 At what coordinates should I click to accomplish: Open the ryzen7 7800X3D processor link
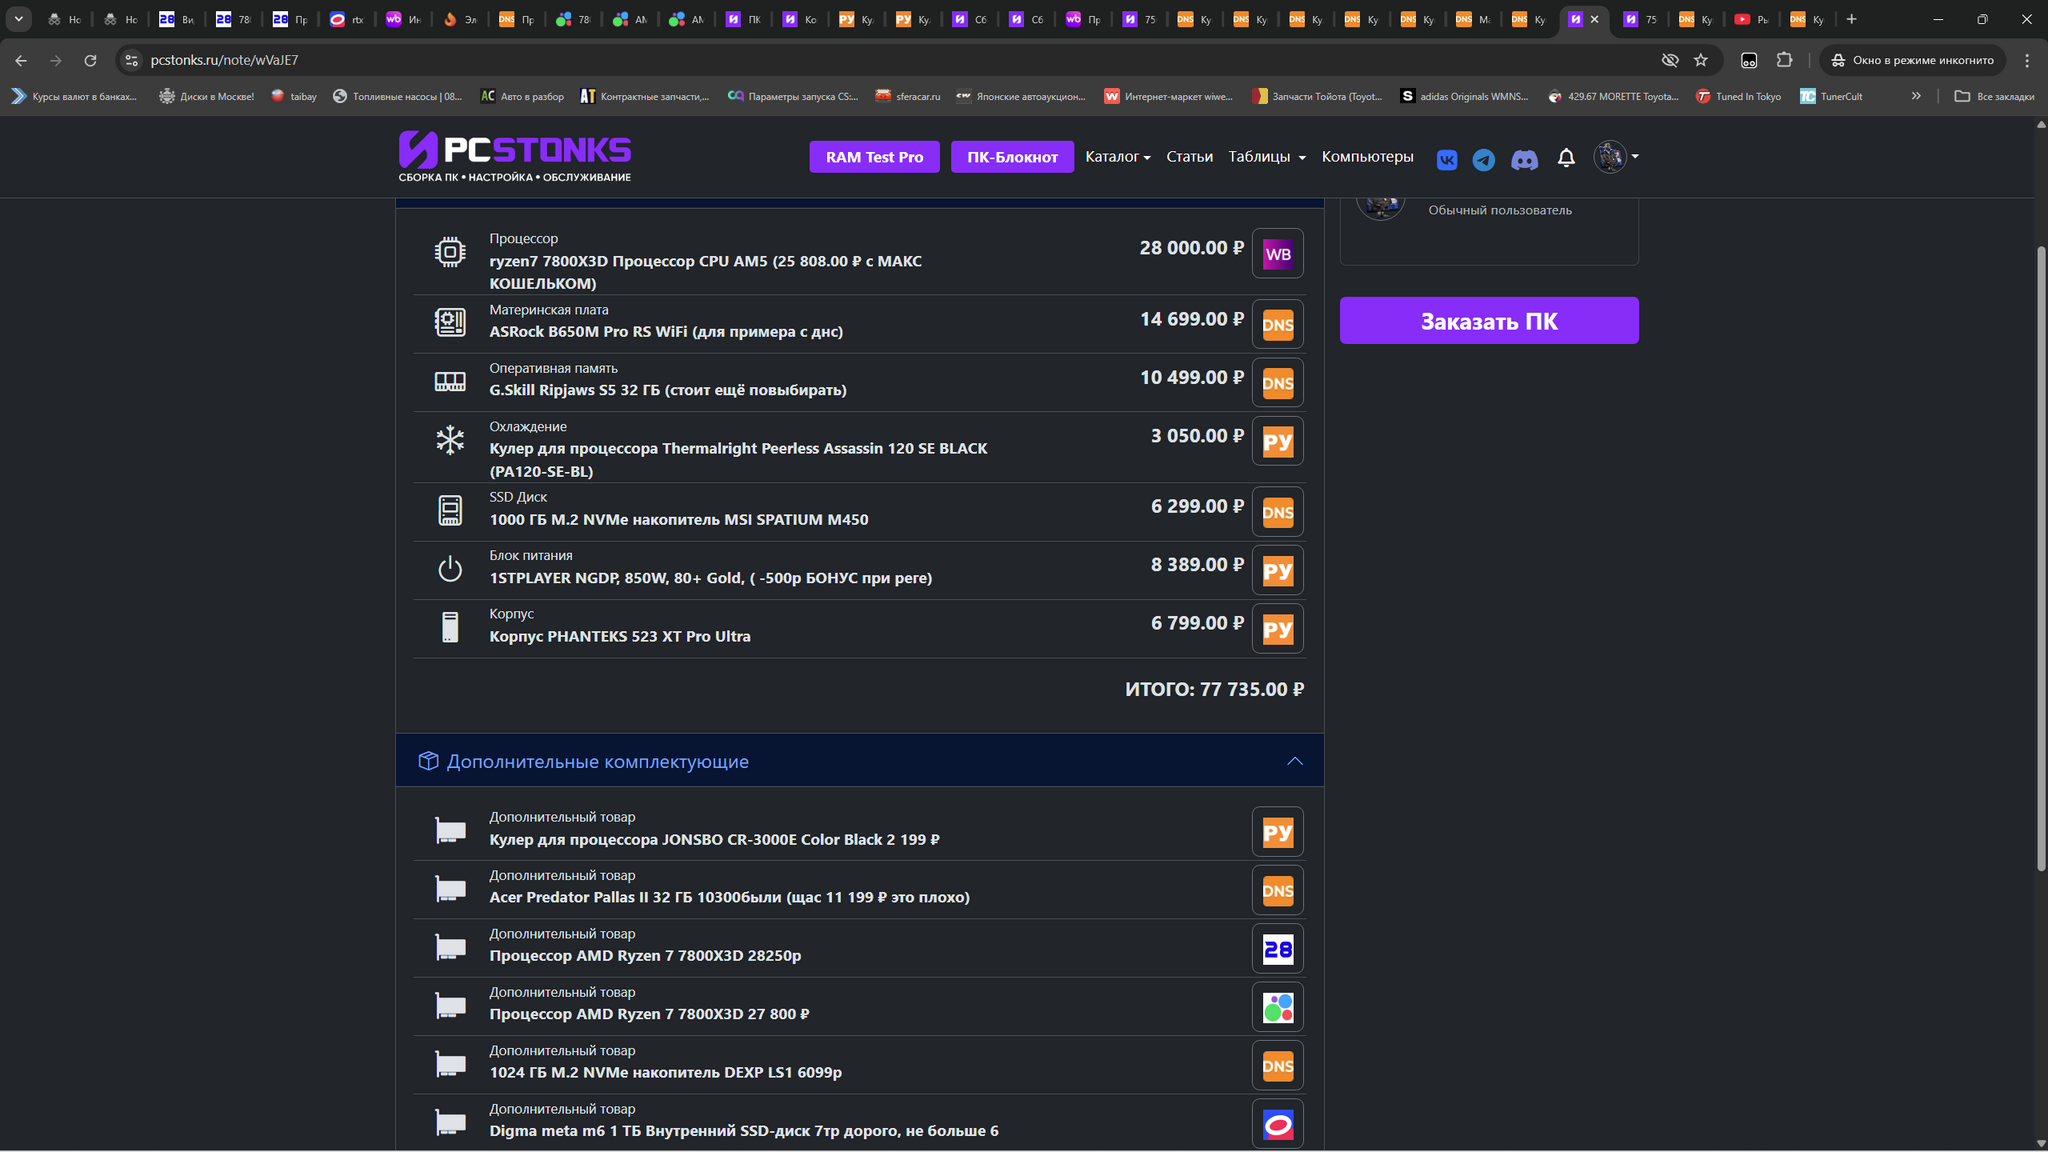705,272
